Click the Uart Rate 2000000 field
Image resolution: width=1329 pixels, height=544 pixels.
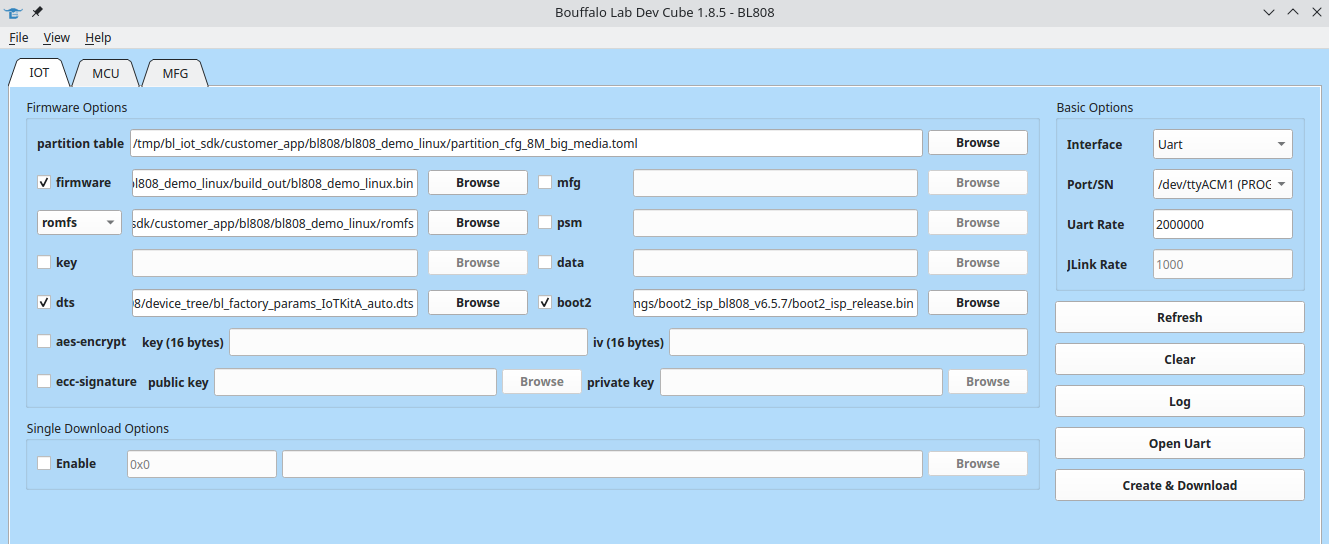point(1222,224)
